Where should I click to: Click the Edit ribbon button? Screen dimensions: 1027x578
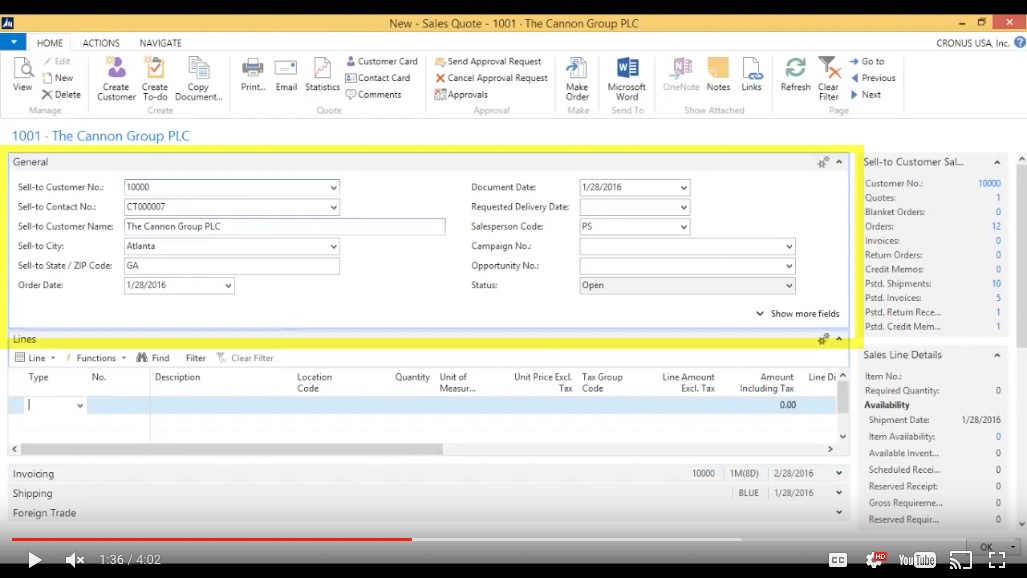coord(57,61)
